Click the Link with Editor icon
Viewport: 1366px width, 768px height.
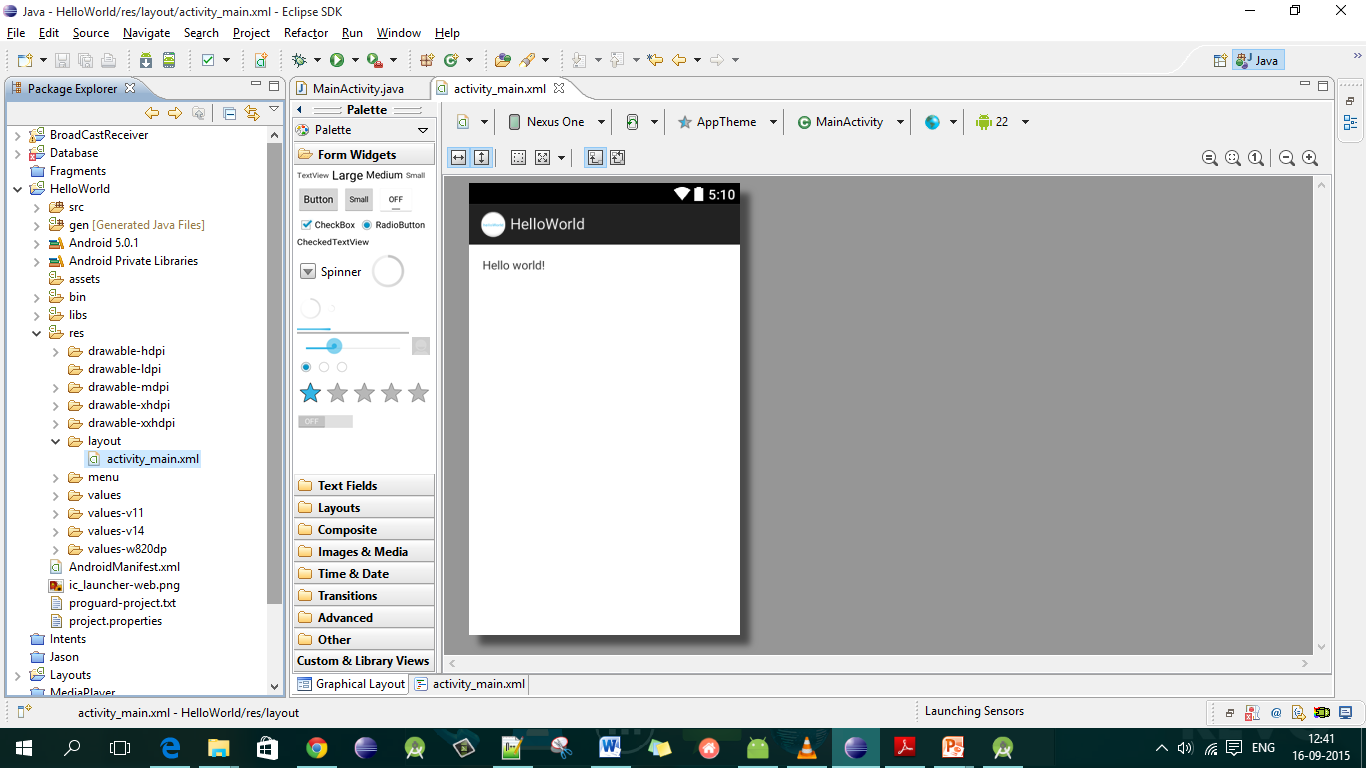point(251,113)
